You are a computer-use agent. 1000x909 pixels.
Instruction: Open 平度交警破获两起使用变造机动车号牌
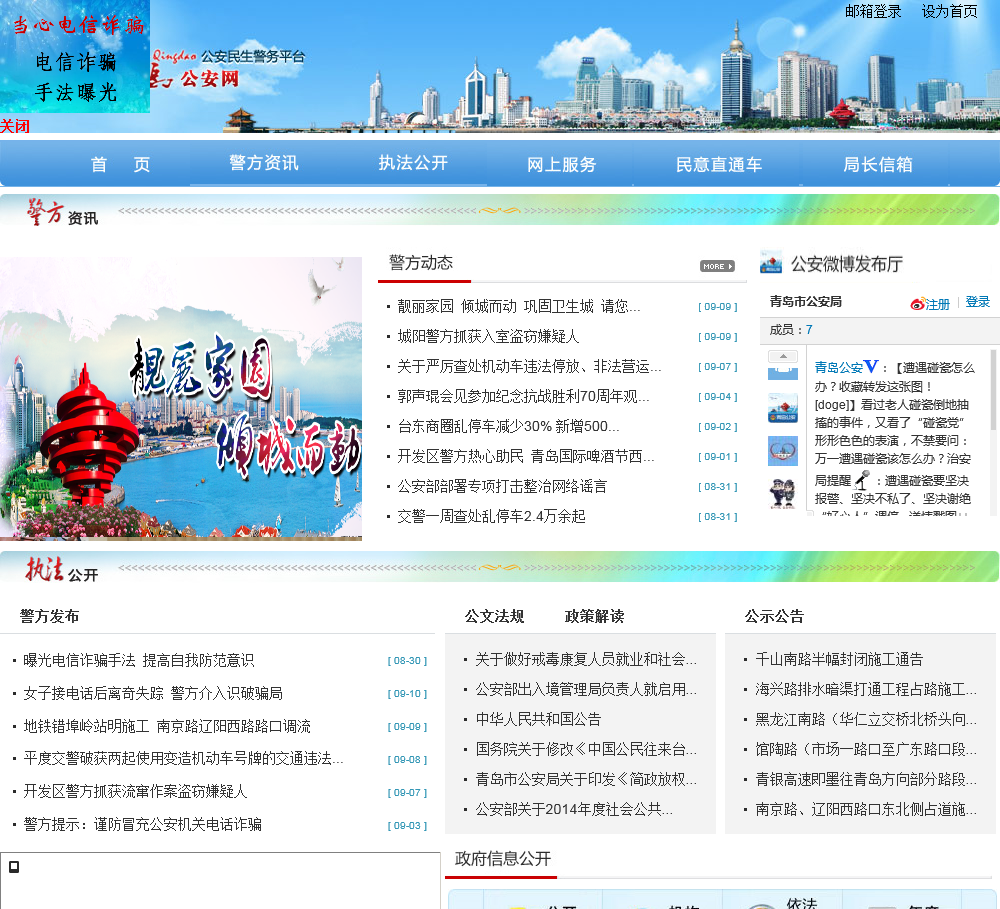pyautogui.click(x=184, y=758)
